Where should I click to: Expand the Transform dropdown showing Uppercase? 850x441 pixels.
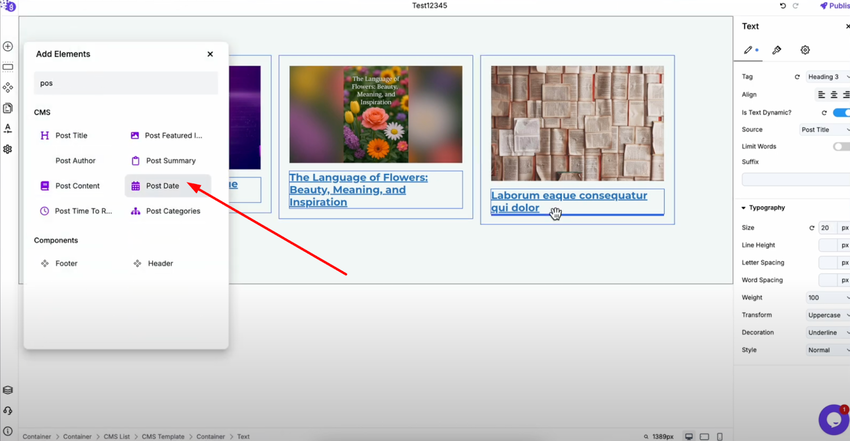pyautogui.click(x=827, y=315)
